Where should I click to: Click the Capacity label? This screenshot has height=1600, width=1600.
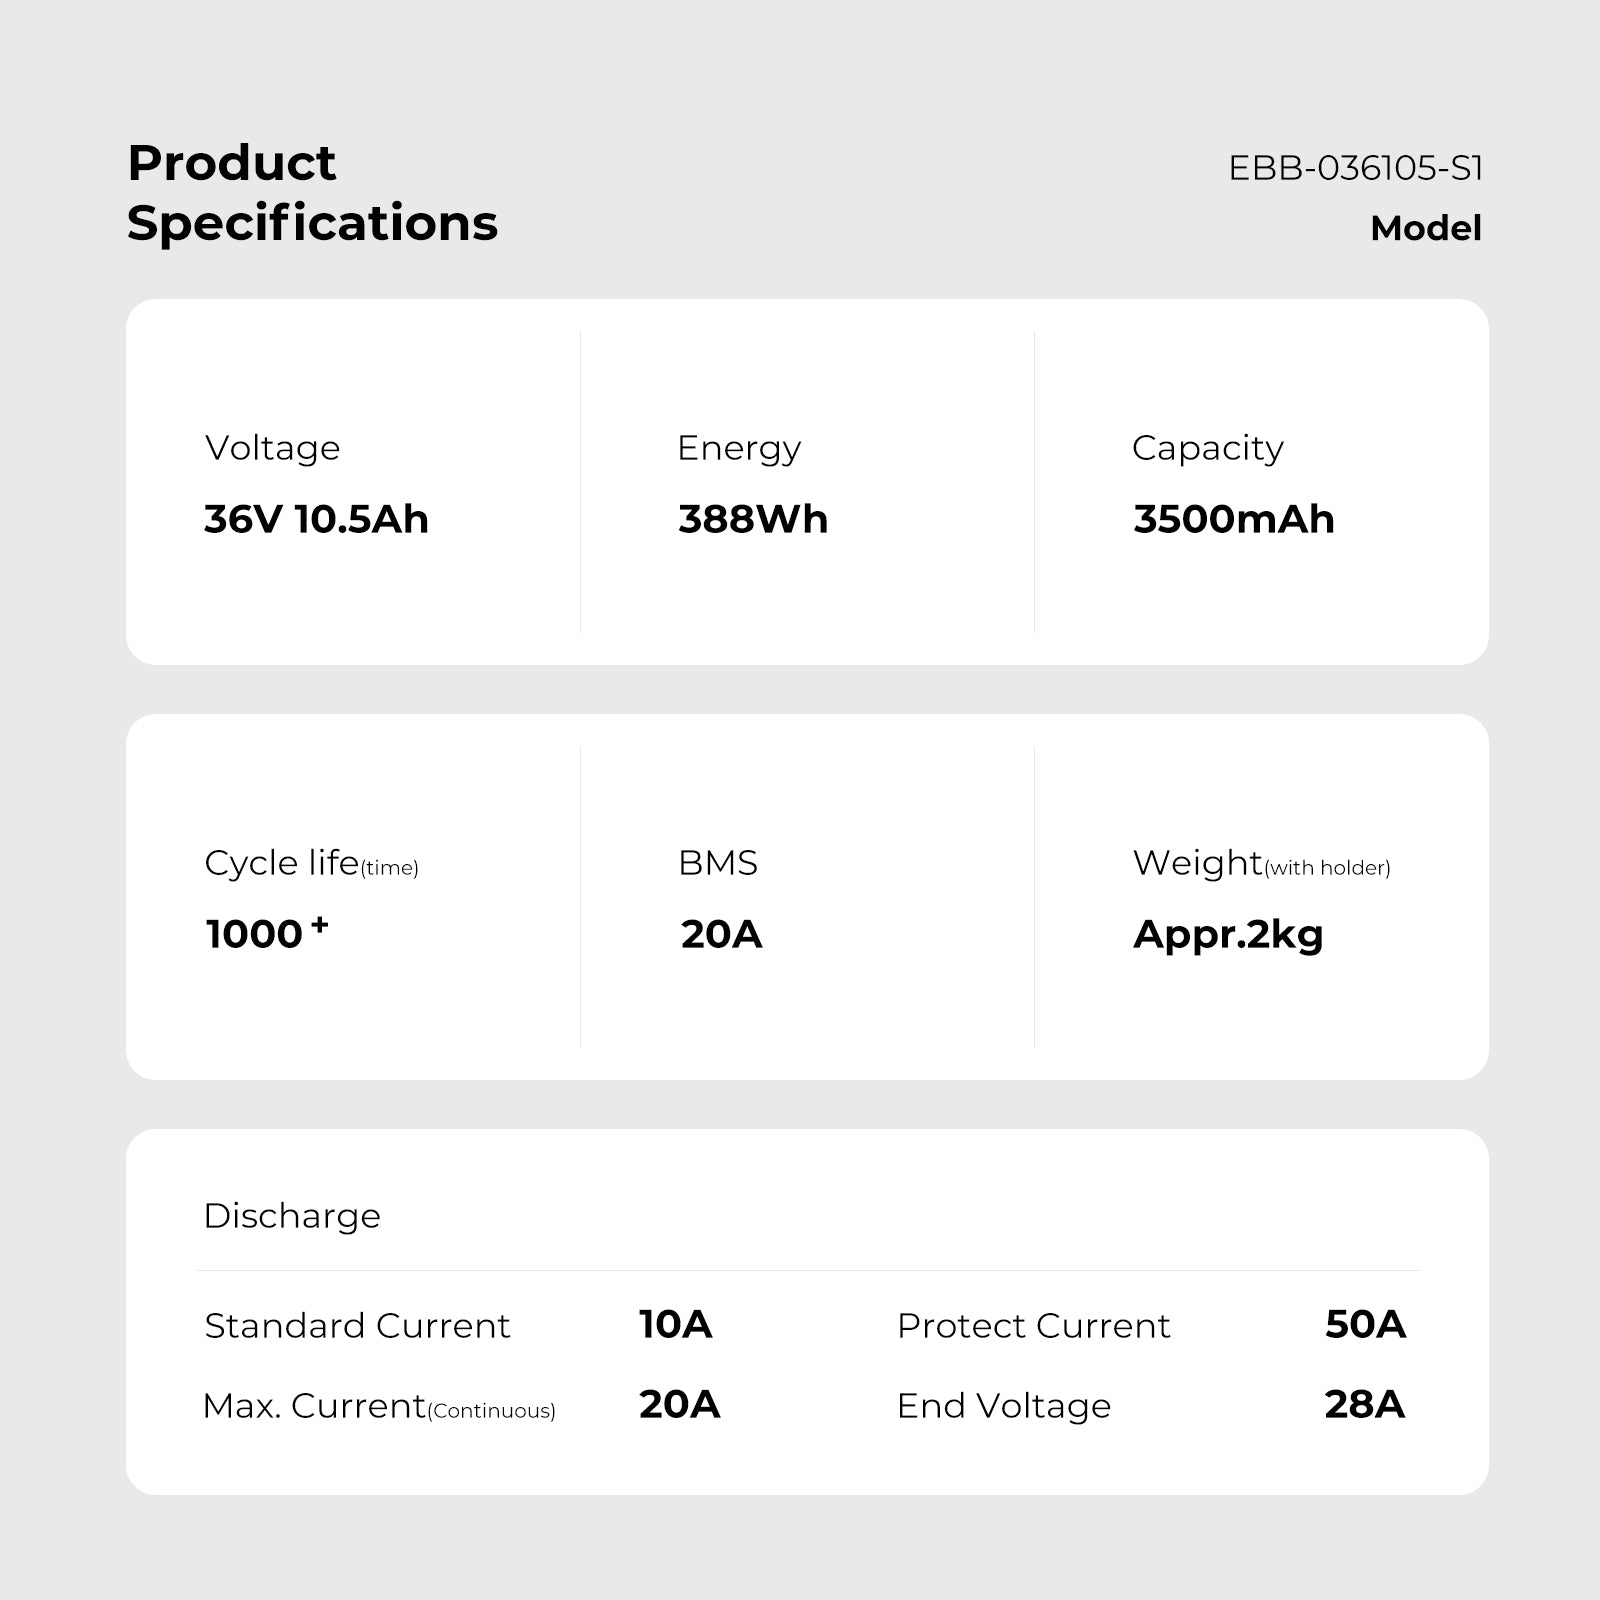[1207, 448]
